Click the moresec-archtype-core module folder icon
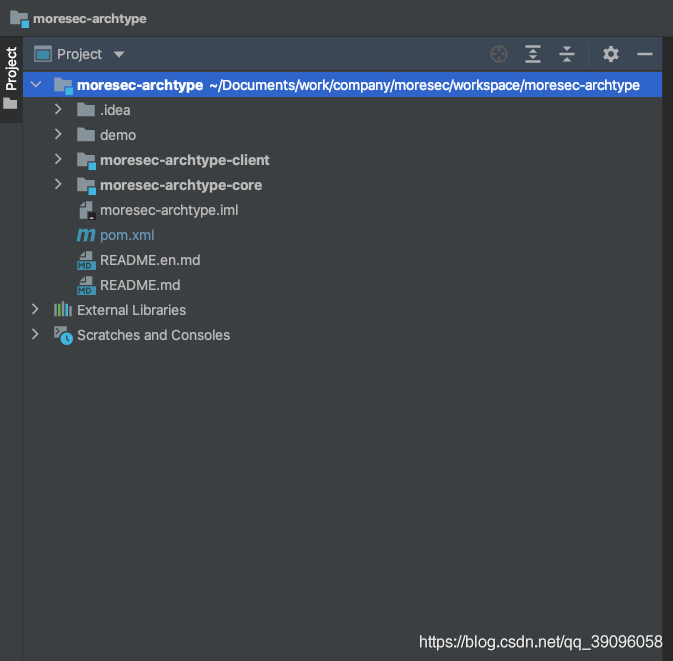 click(86, 186)
